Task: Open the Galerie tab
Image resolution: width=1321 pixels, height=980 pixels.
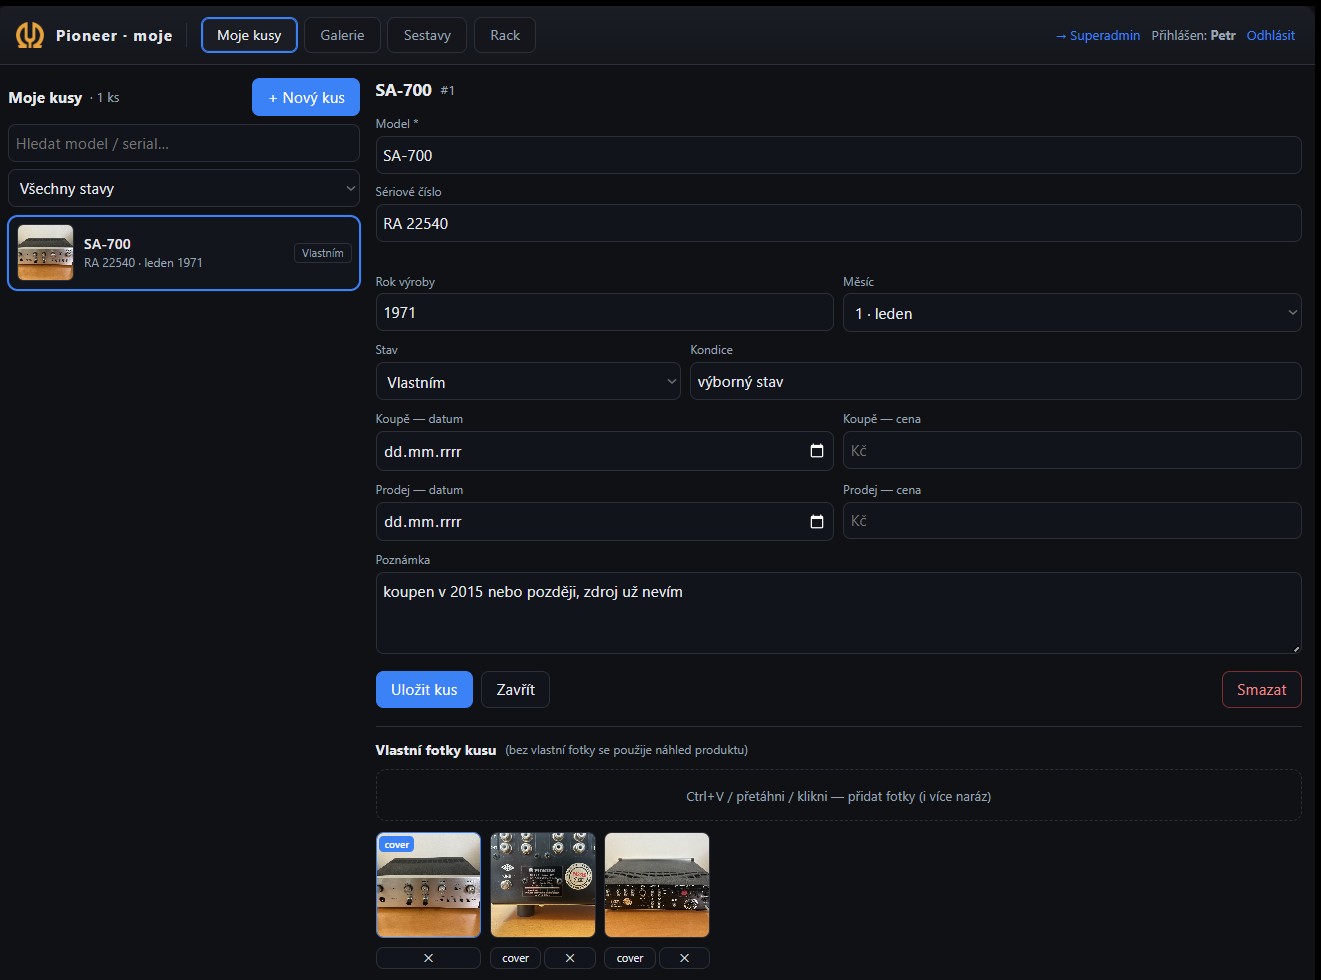Action: [x=342, y=35]
